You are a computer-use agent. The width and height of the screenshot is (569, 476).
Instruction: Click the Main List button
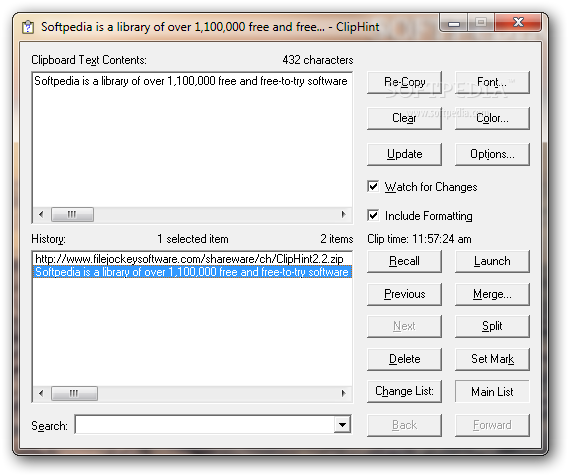pos(492,391)
